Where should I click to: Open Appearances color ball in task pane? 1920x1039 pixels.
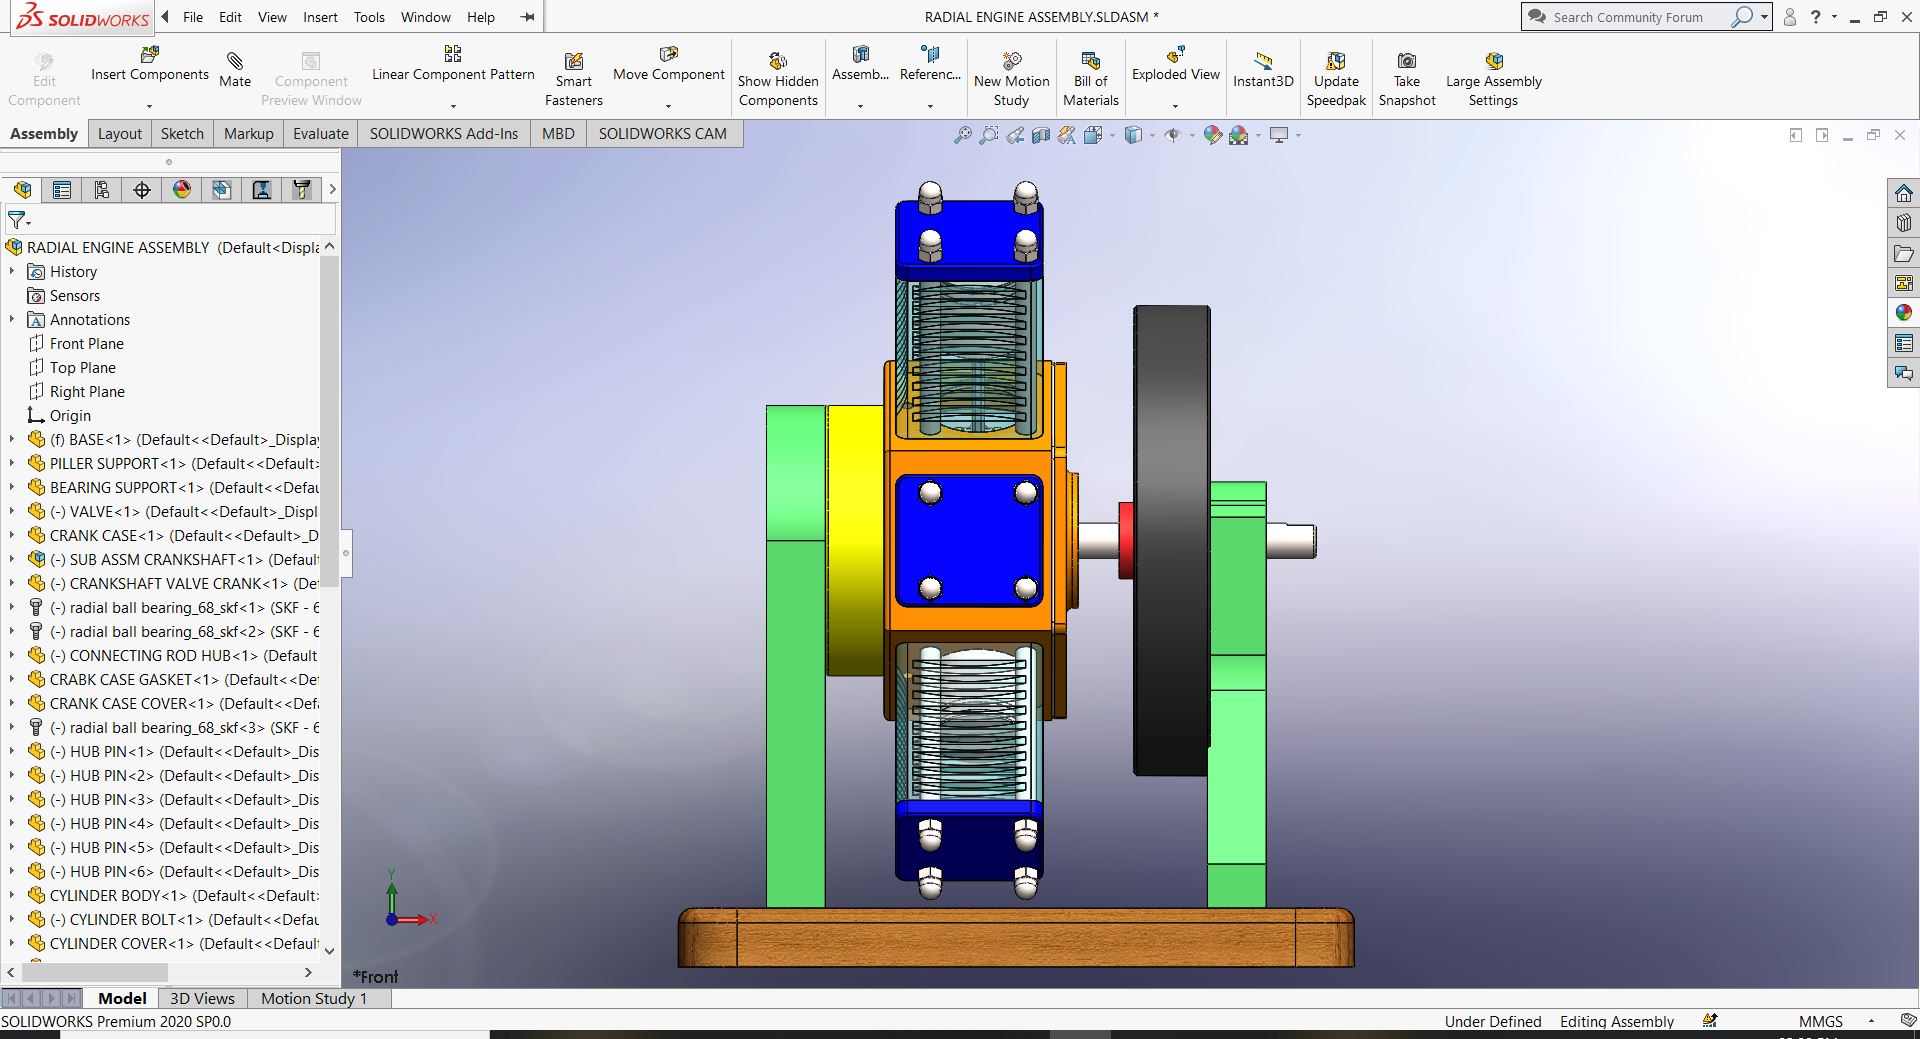[x=1904, y=313]
